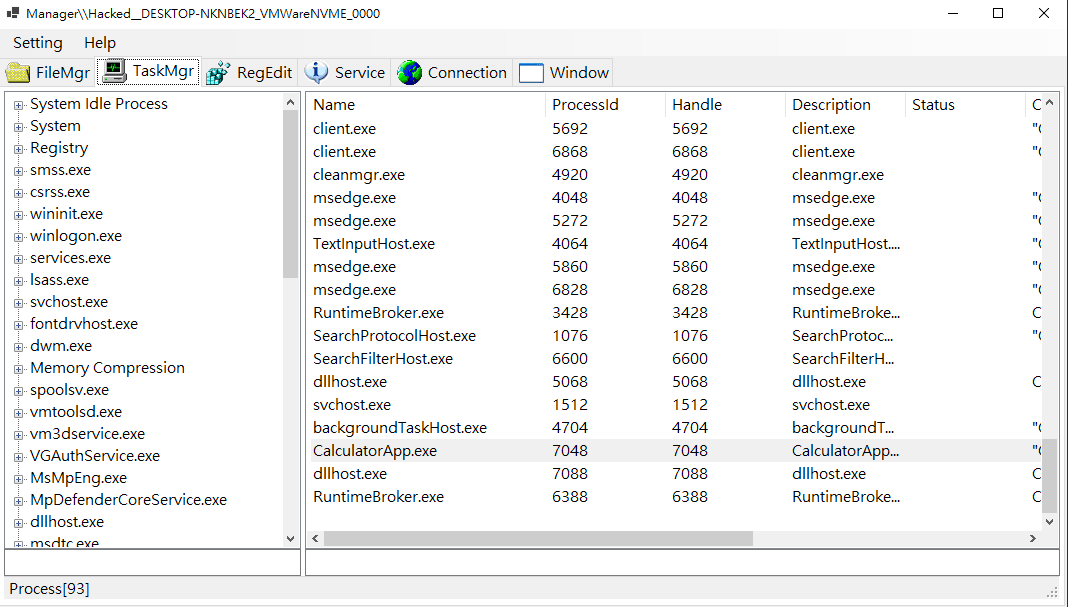Screen dimensions: 1068x607
Task: Select cleanmgr.exe in the process list
Action: 359,175
